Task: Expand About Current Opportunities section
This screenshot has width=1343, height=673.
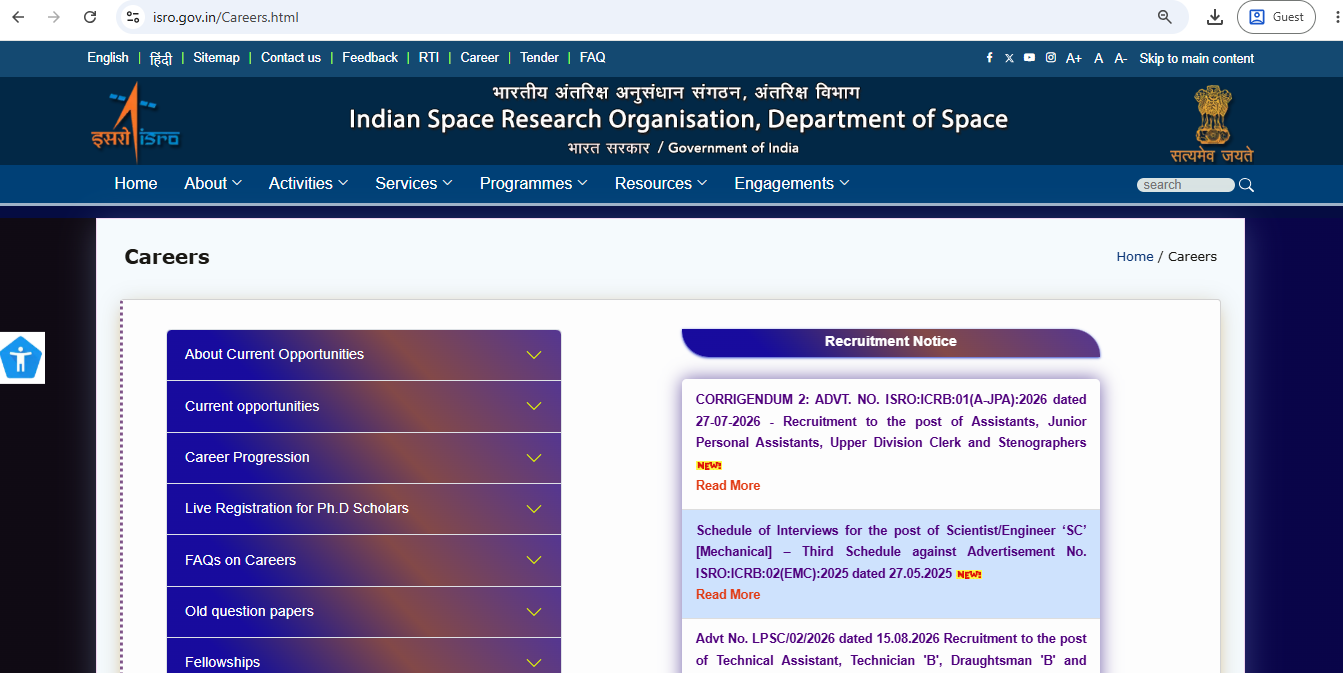Action: coord(364,355)
